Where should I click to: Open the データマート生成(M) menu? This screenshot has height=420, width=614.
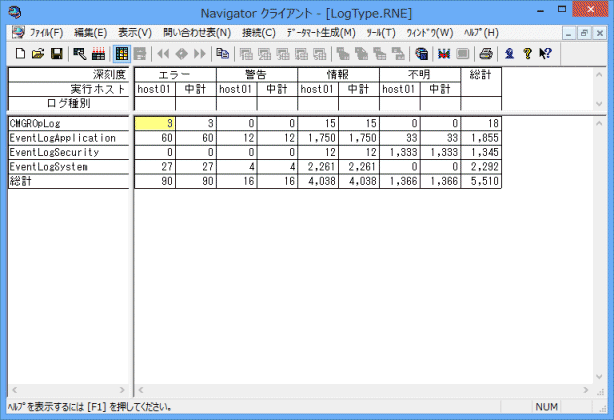[x=320, y=32]
